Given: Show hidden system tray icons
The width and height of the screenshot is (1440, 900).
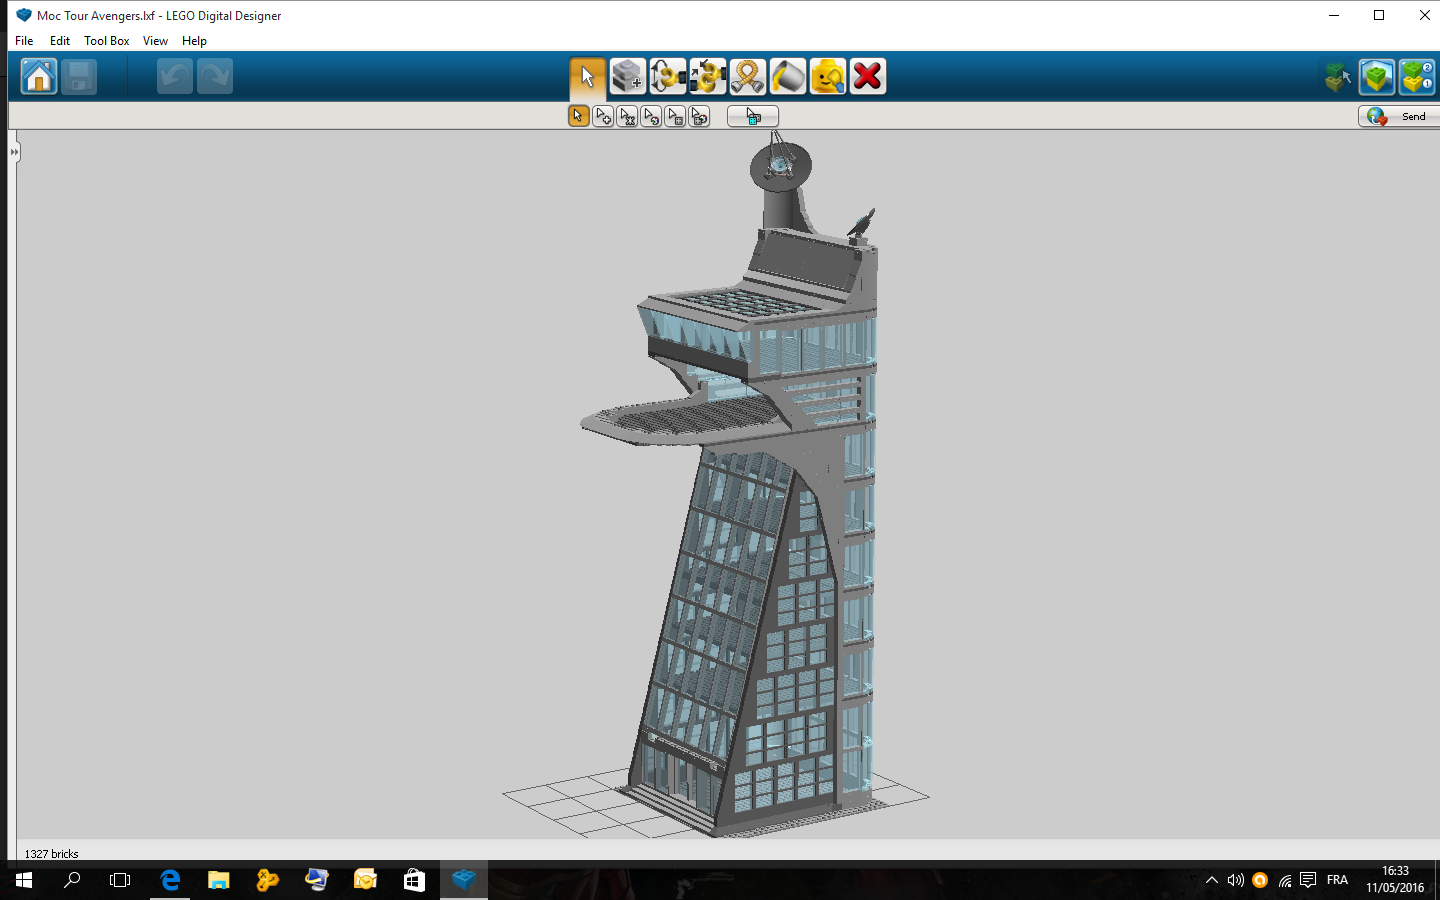Looking at the screenshot, I should (1211, 880).
